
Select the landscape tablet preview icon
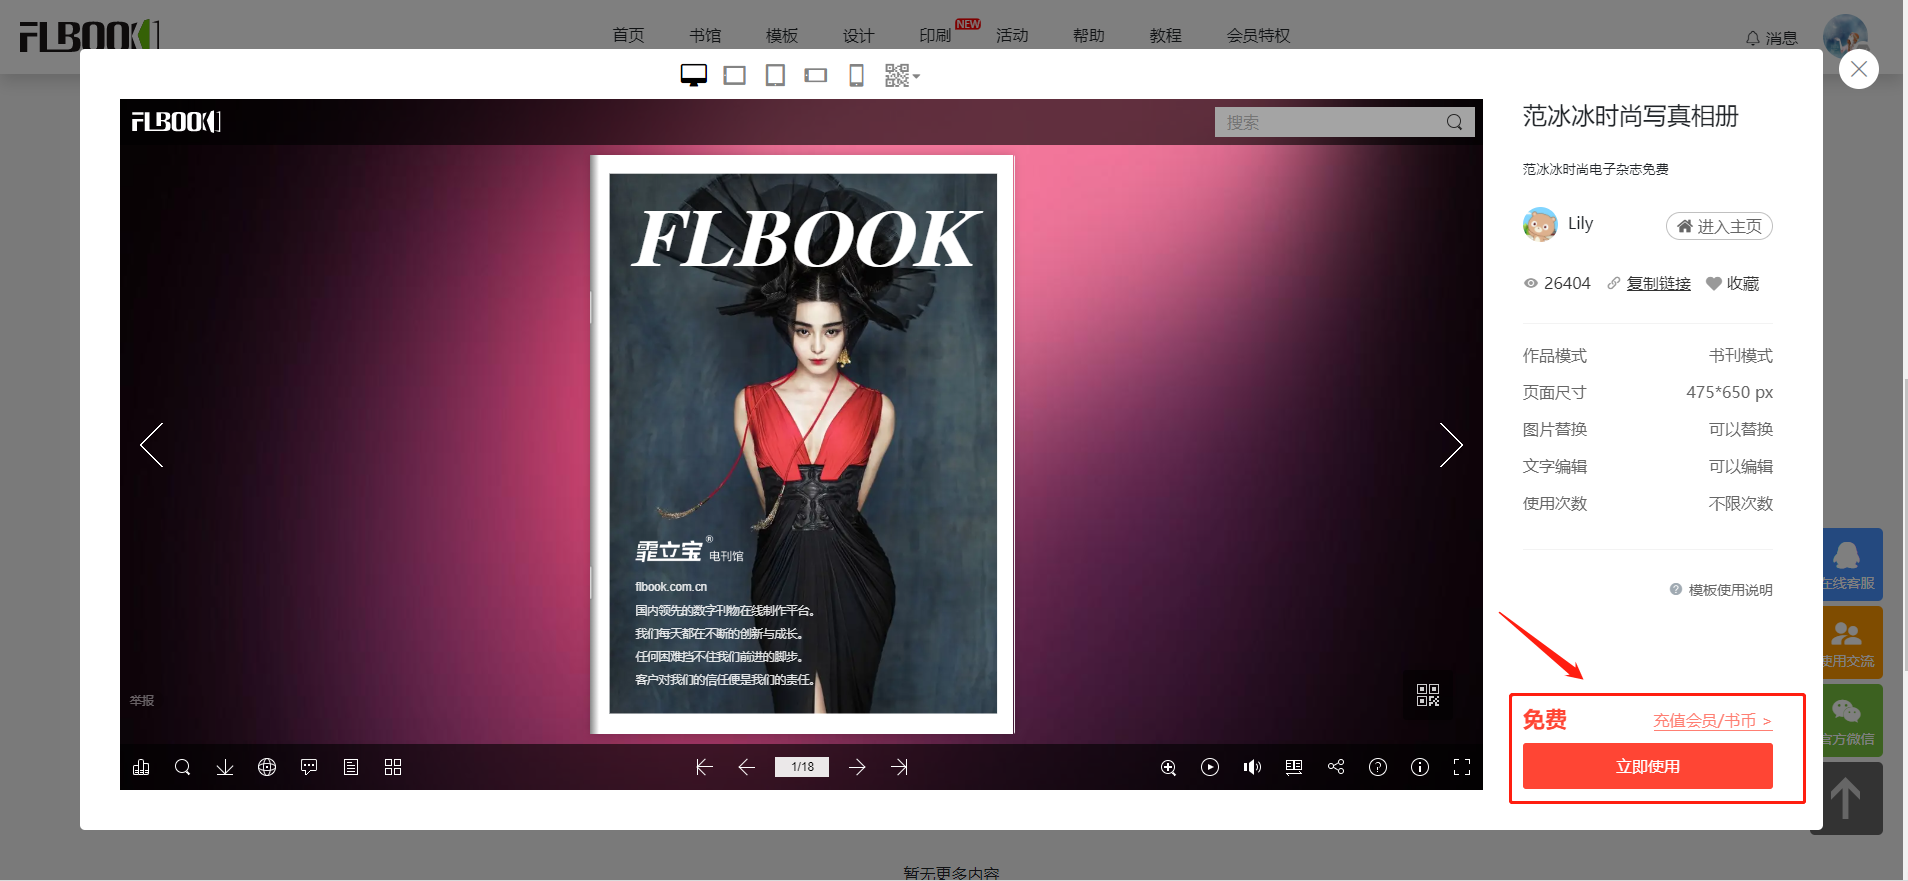[735, 75]
